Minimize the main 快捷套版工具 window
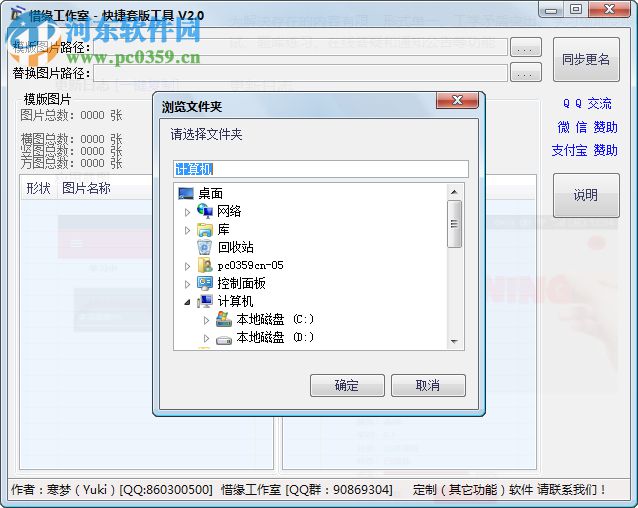Image resolution: width=638 pixels, height=508 pixels. 551,10
